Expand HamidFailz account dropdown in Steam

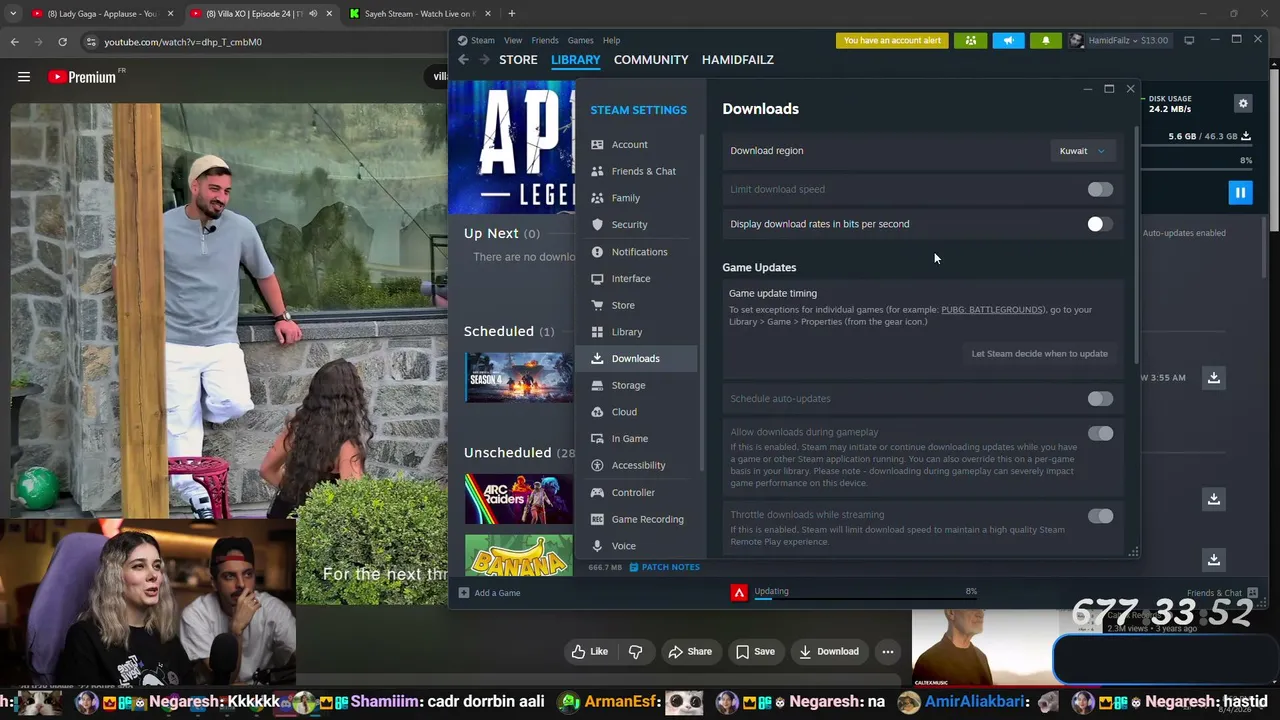coord(1119,40)
